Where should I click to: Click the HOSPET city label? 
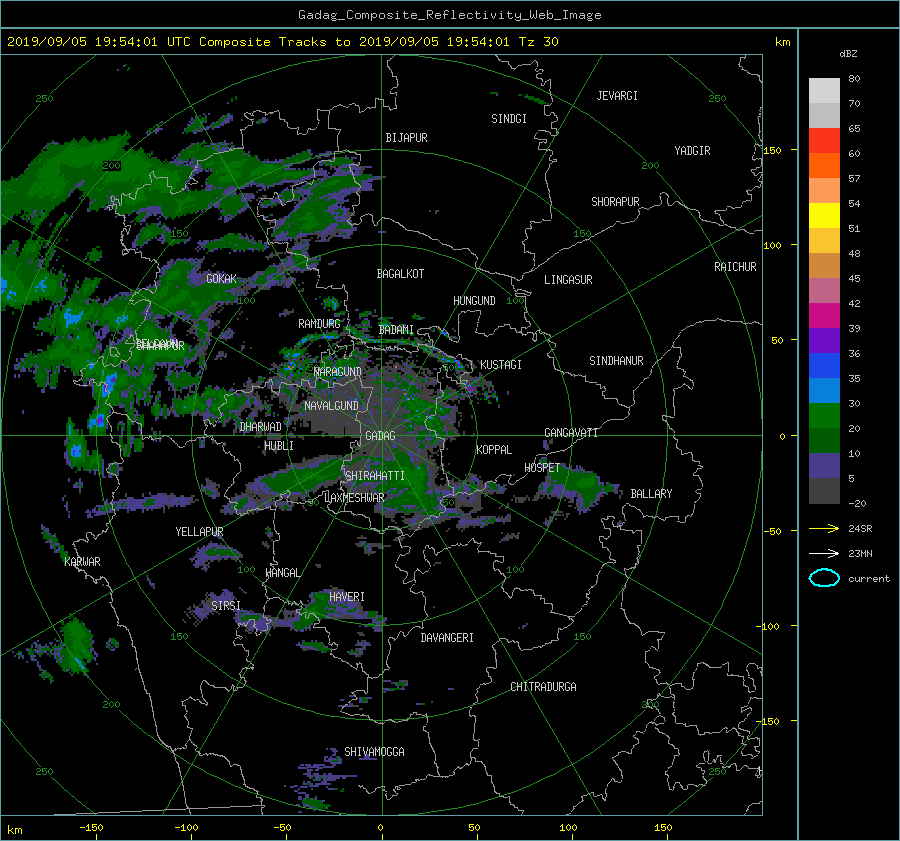click(542, 468)
